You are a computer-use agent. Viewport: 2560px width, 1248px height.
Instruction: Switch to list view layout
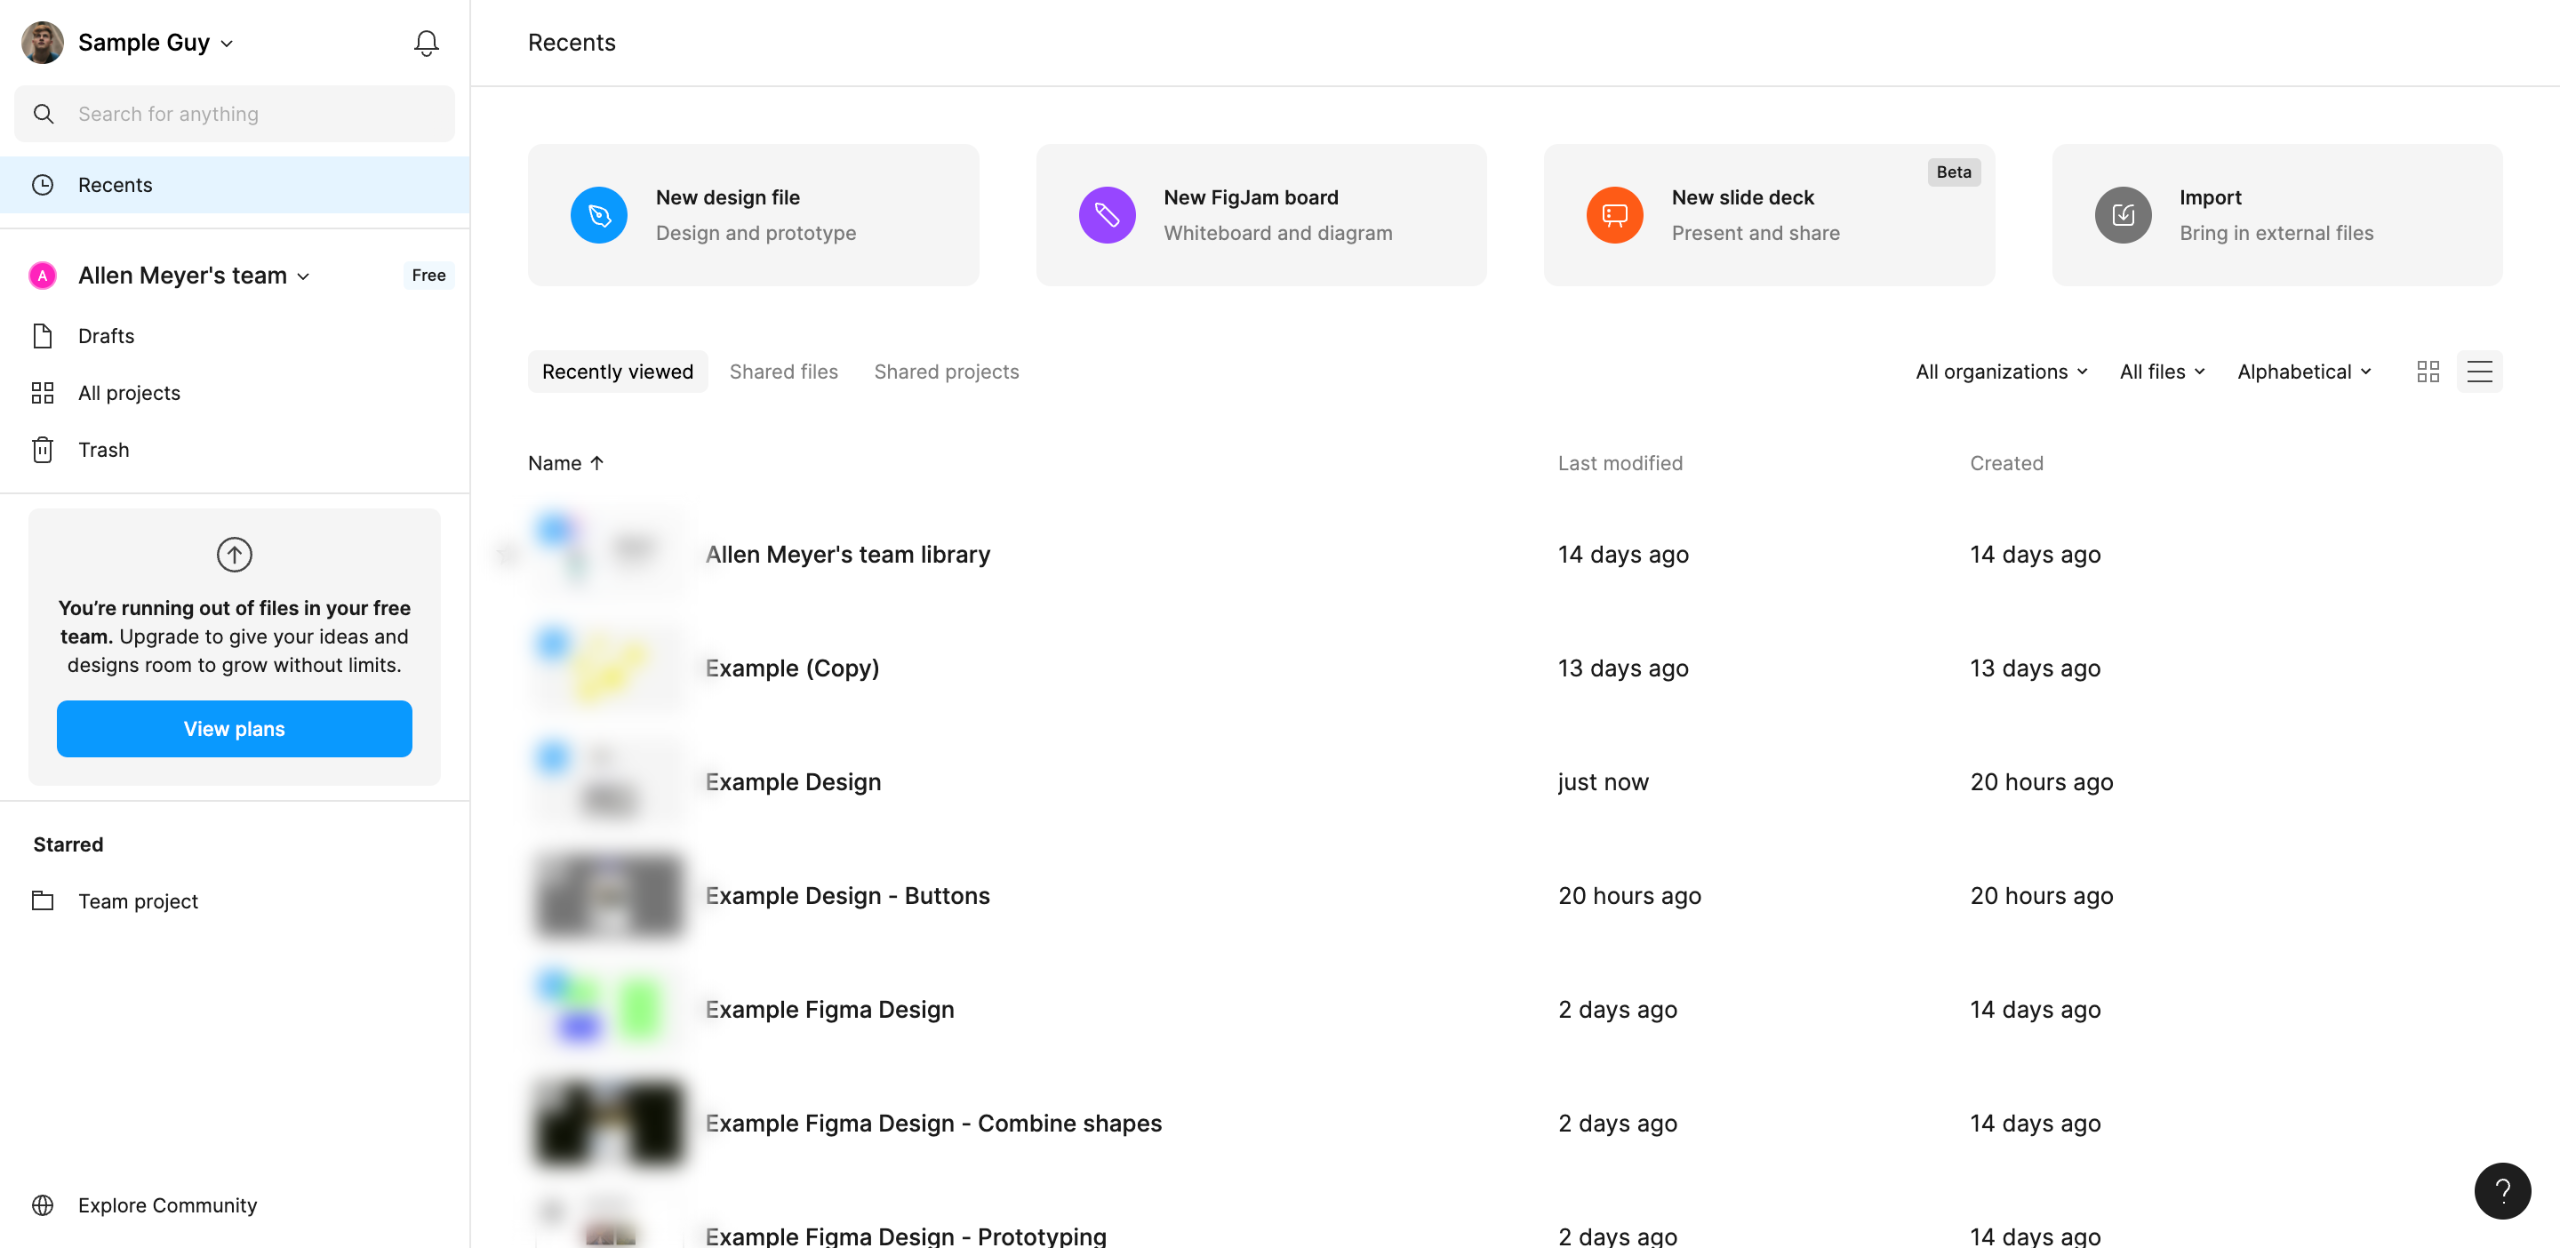[2479, 372]
